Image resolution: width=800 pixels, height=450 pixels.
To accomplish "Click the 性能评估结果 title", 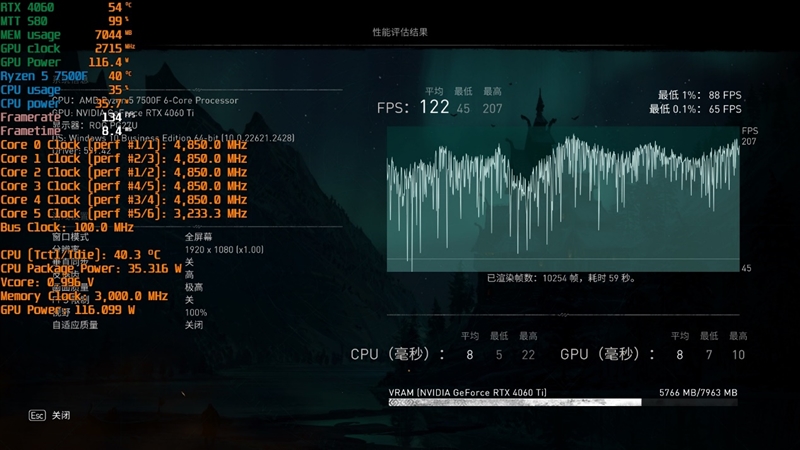I will (400, 32).
